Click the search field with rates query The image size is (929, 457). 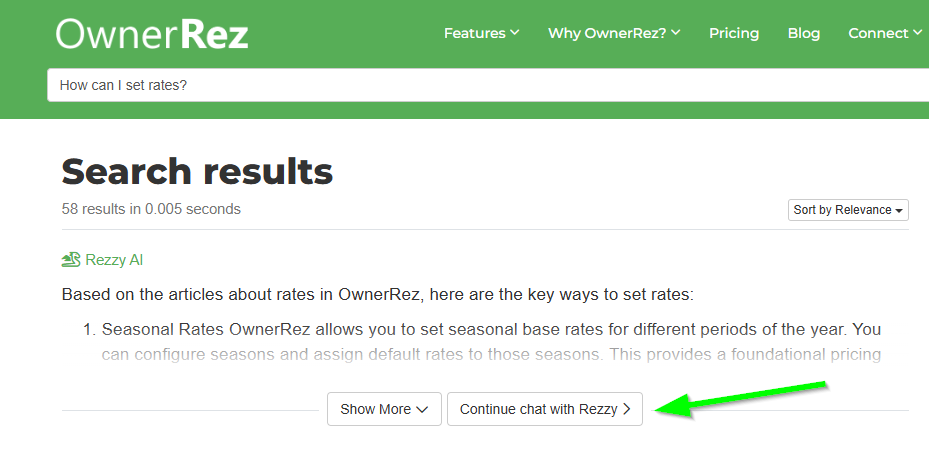tap(488, 85)
